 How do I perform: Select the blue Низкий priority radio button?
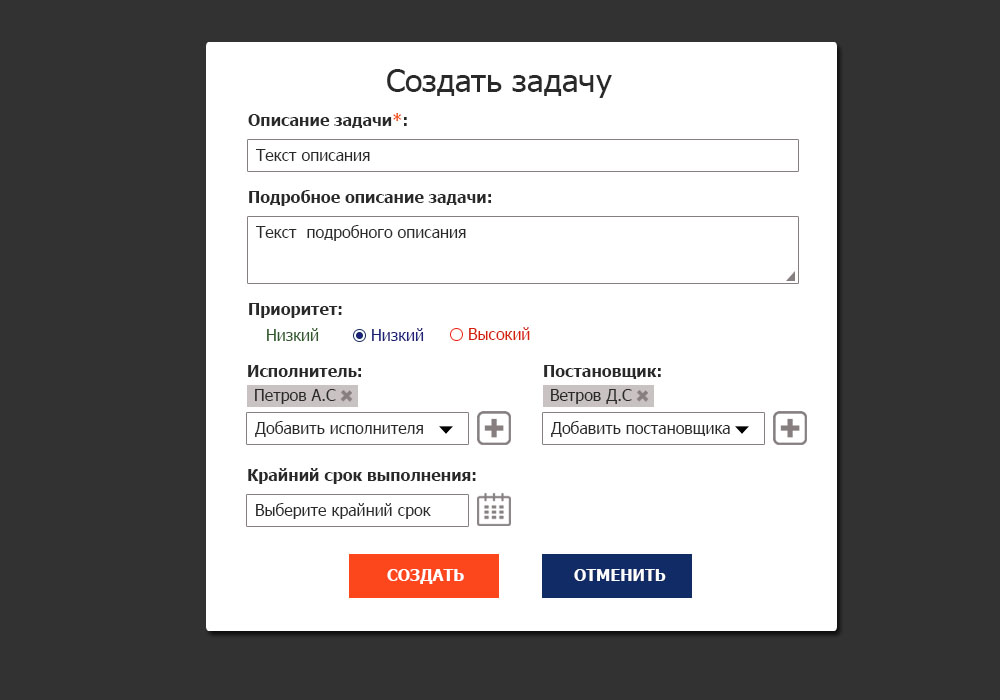pyautogui.click(x=360, y=336)
